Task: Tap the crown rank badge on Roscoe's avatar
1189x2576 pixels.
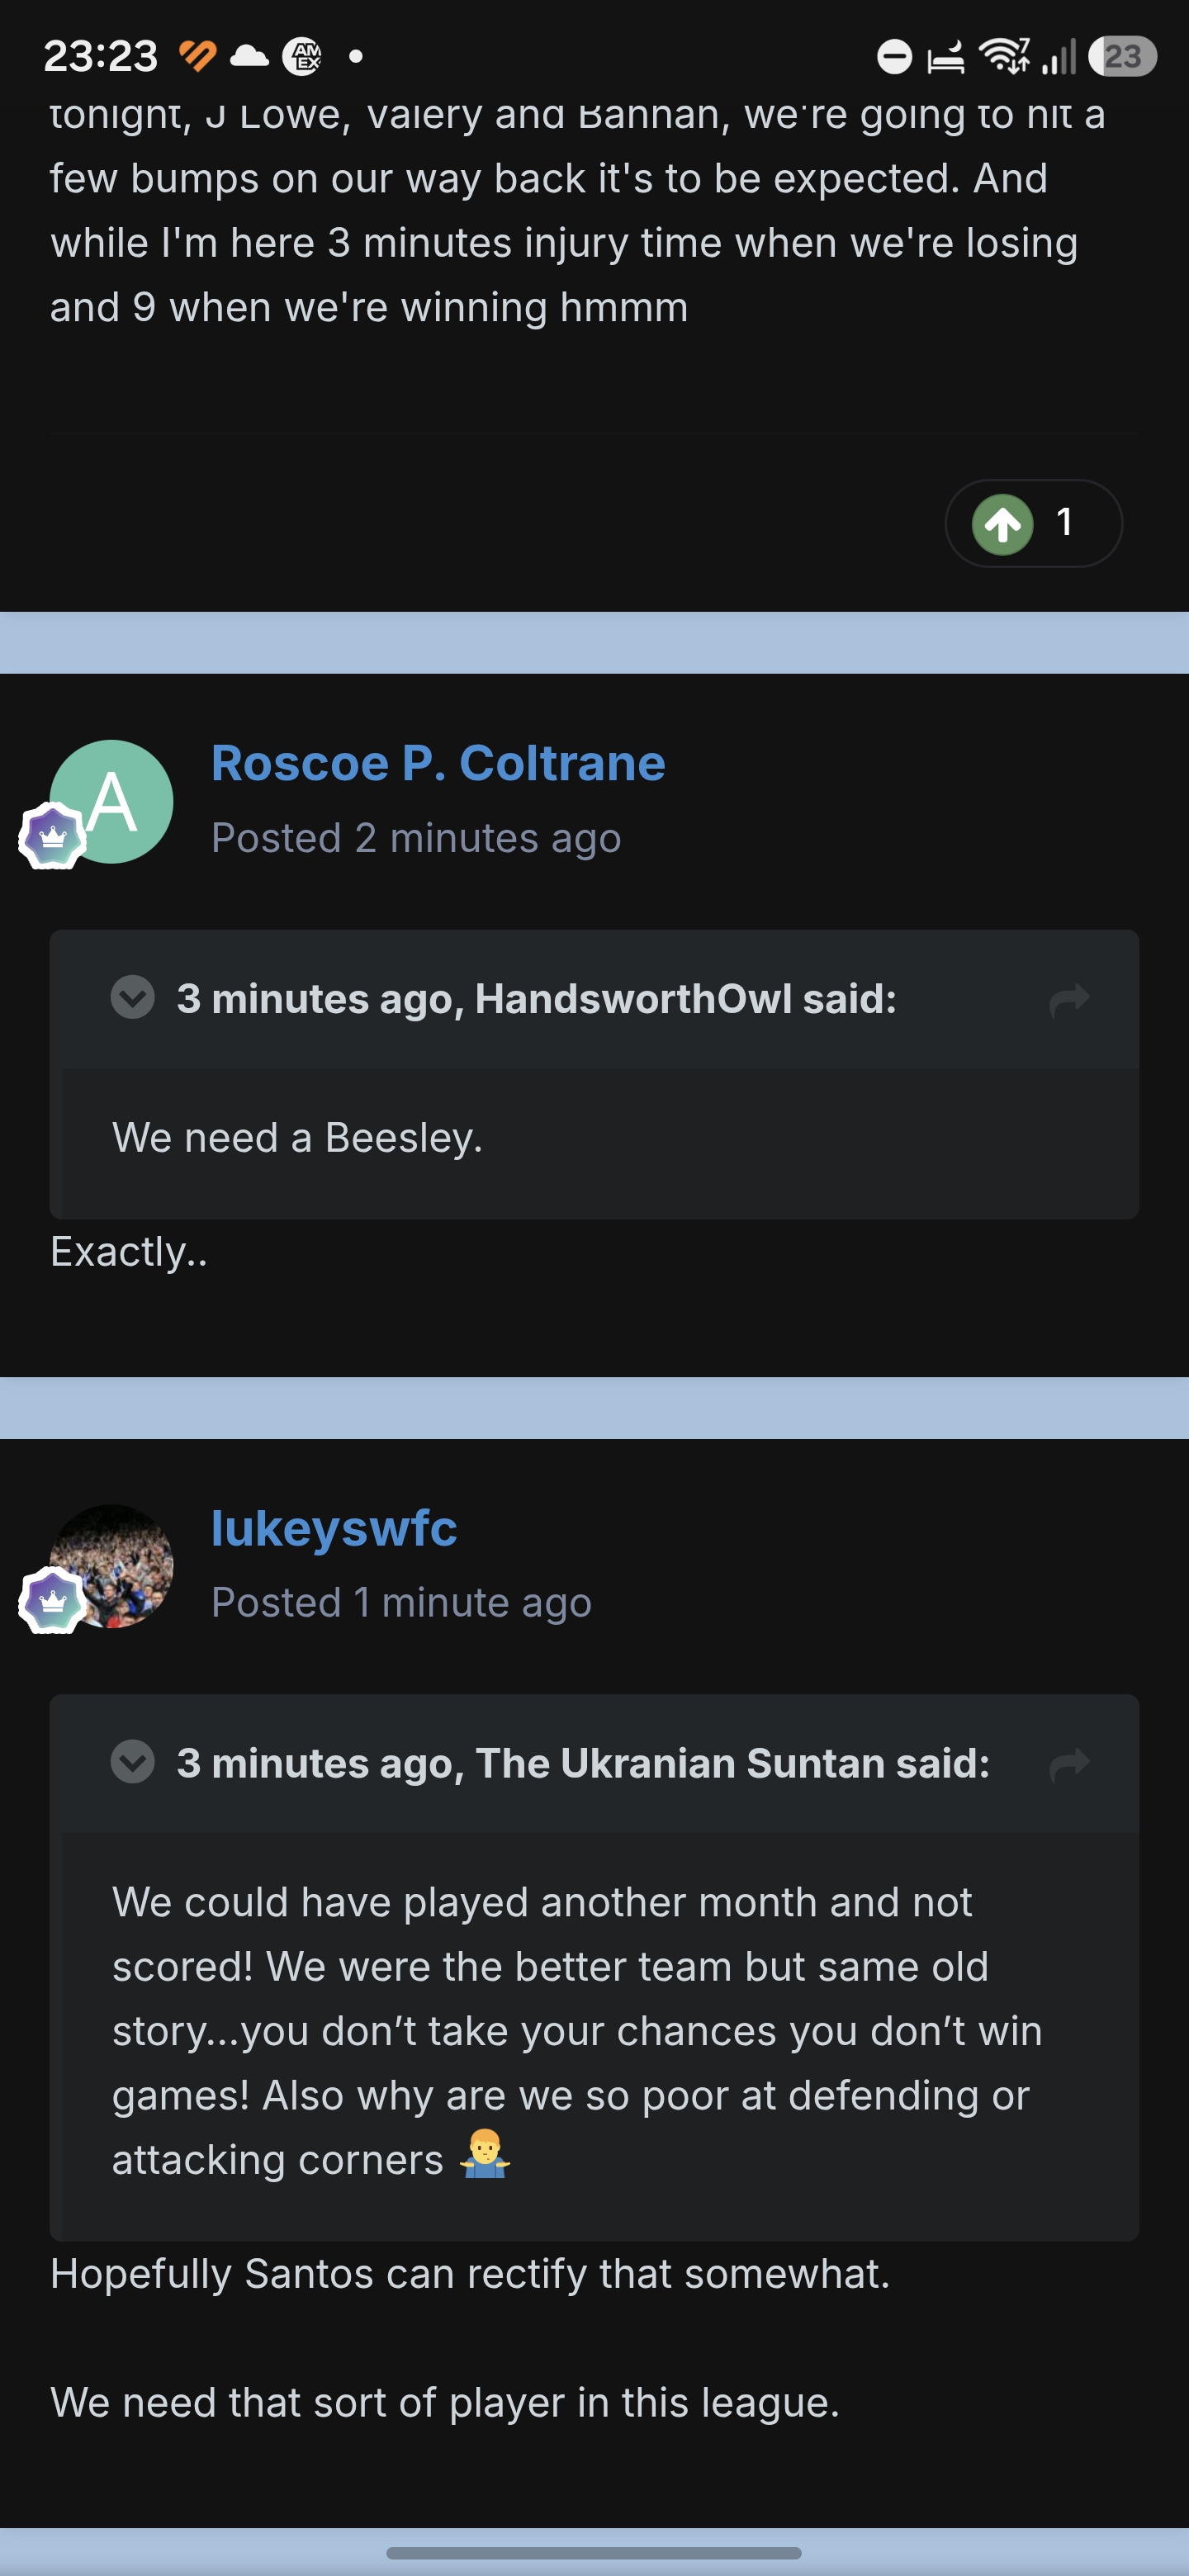Action: (x=53, y=835)
